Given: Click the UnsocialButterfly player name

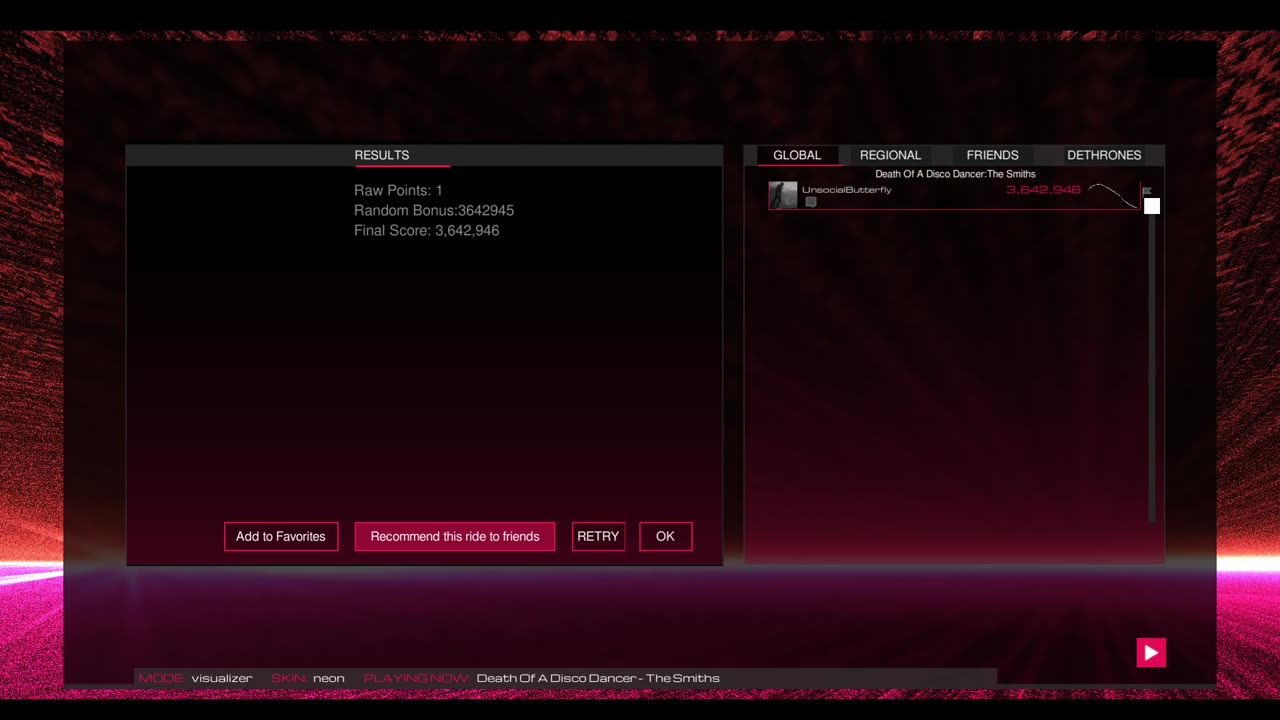Looking at the screenshot, I should 846,190.
